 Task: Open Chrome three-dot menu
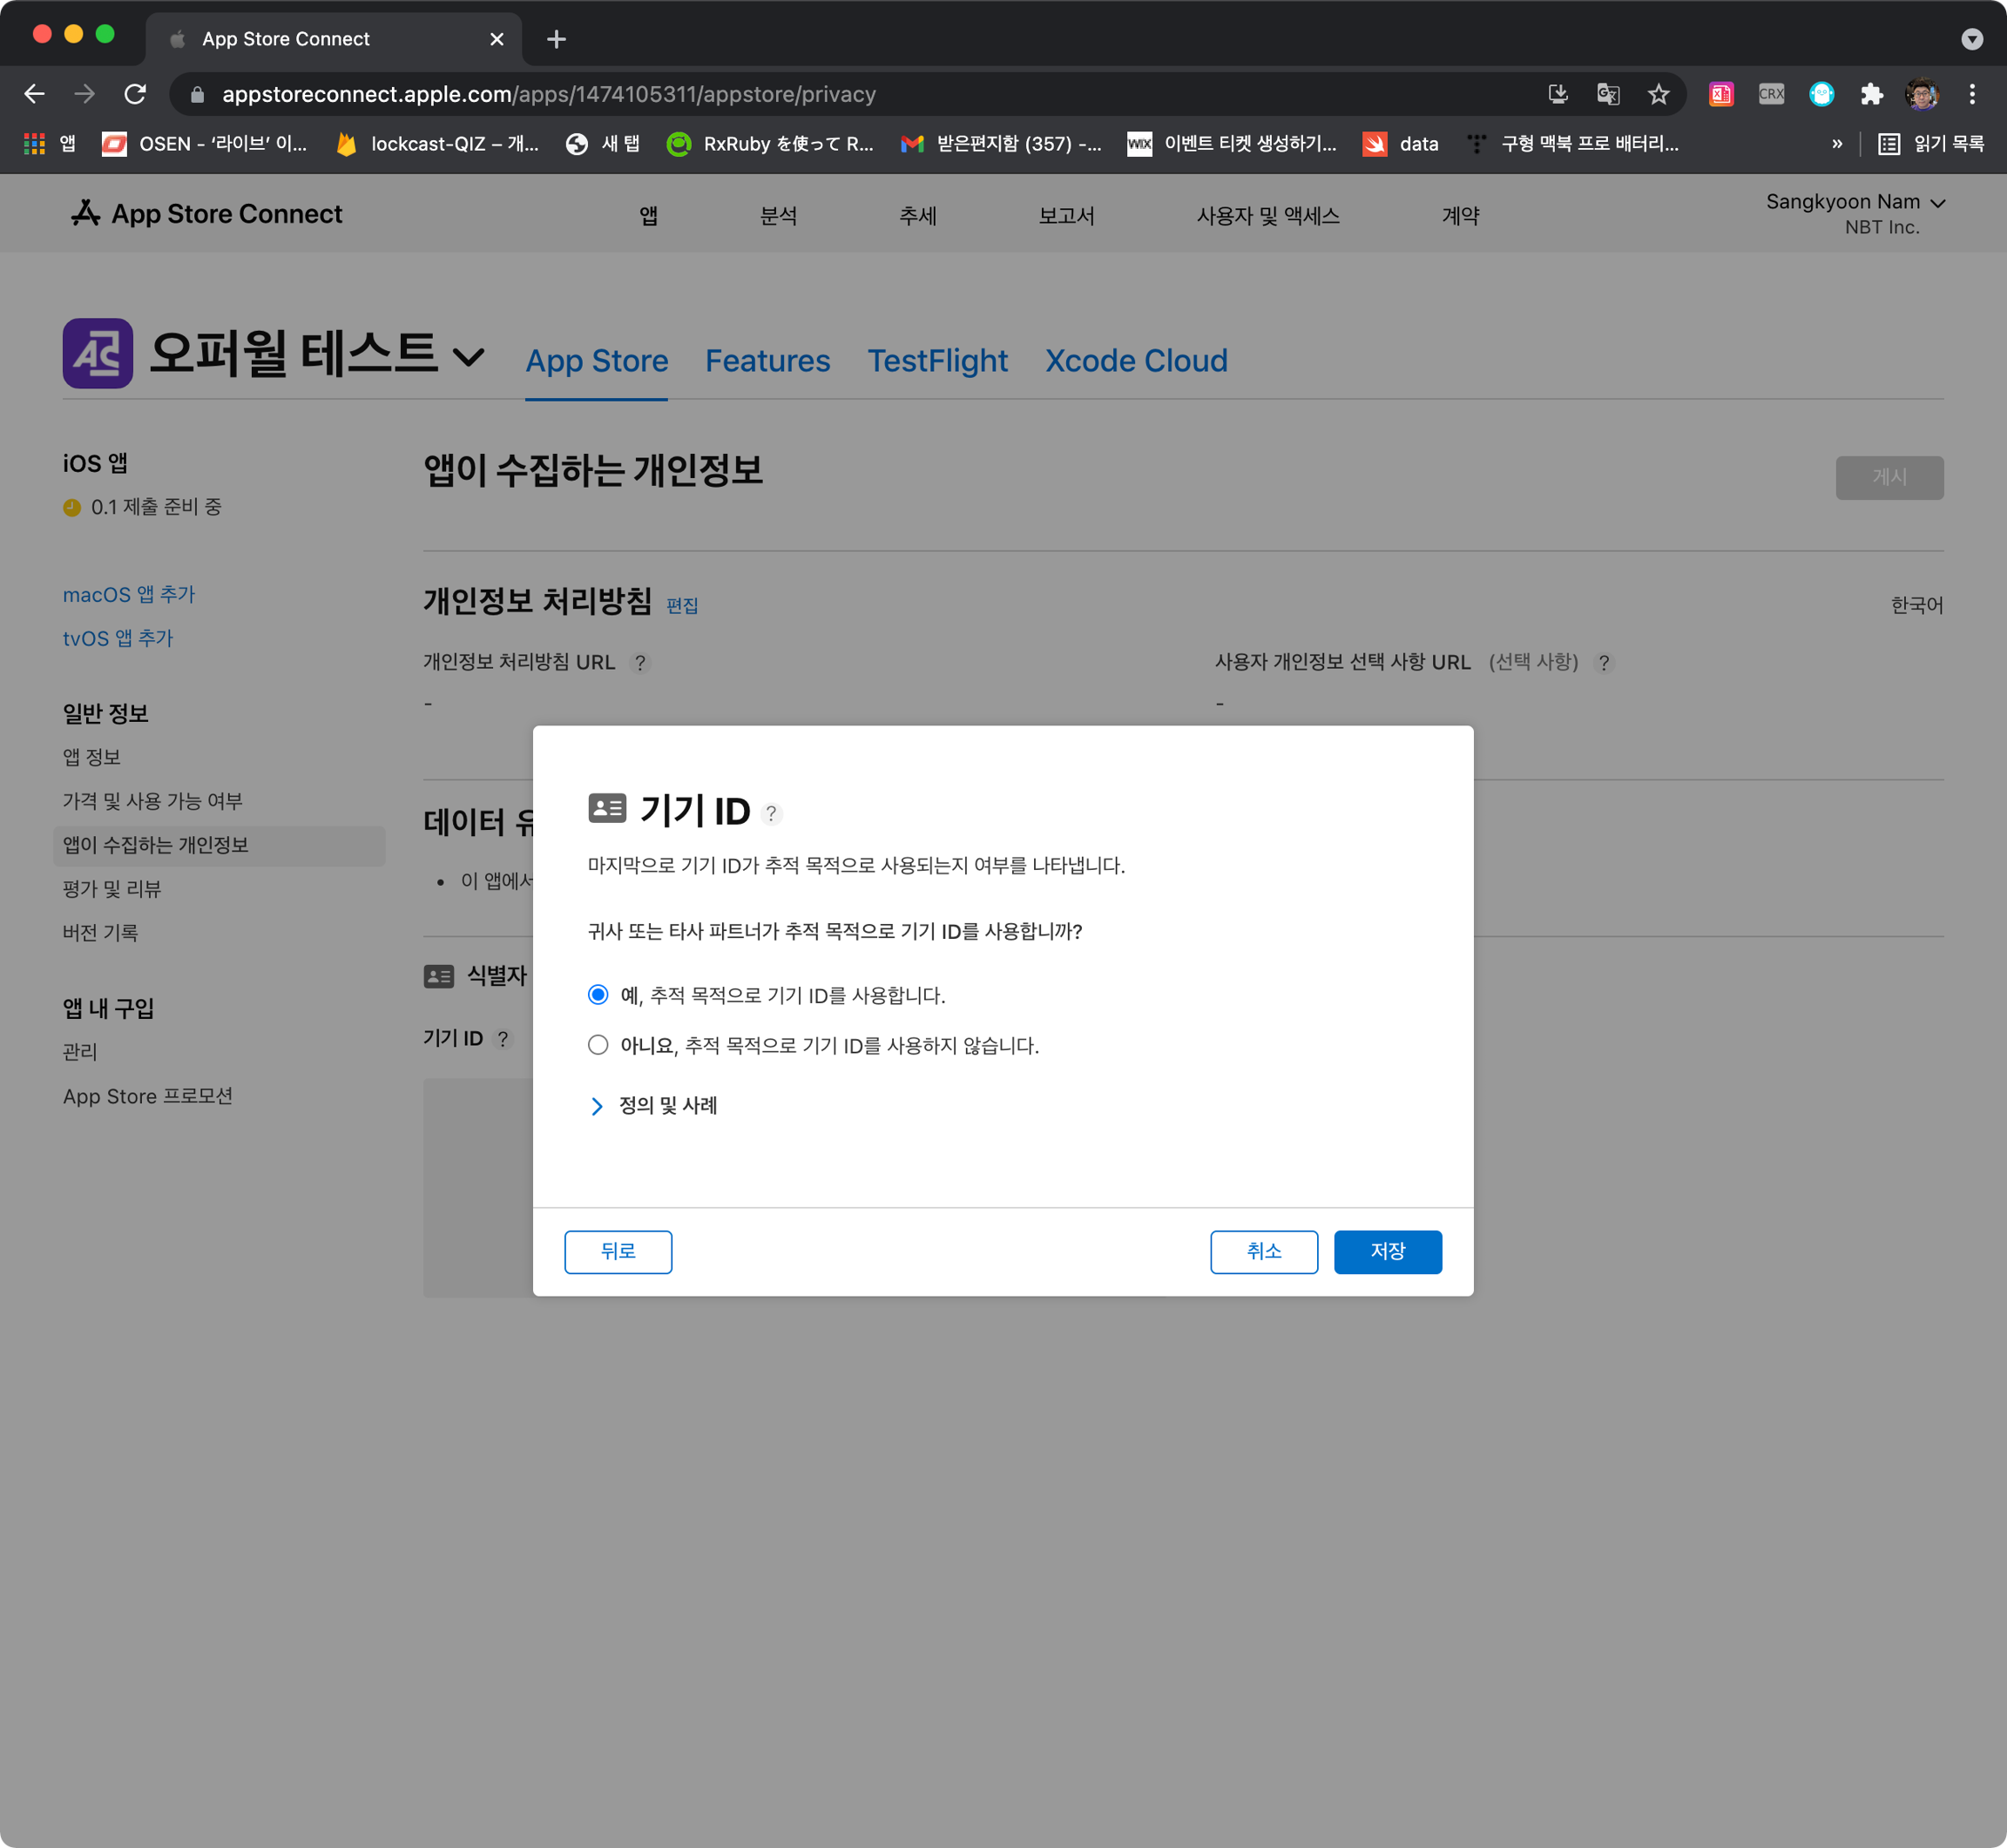(1971, 94)
